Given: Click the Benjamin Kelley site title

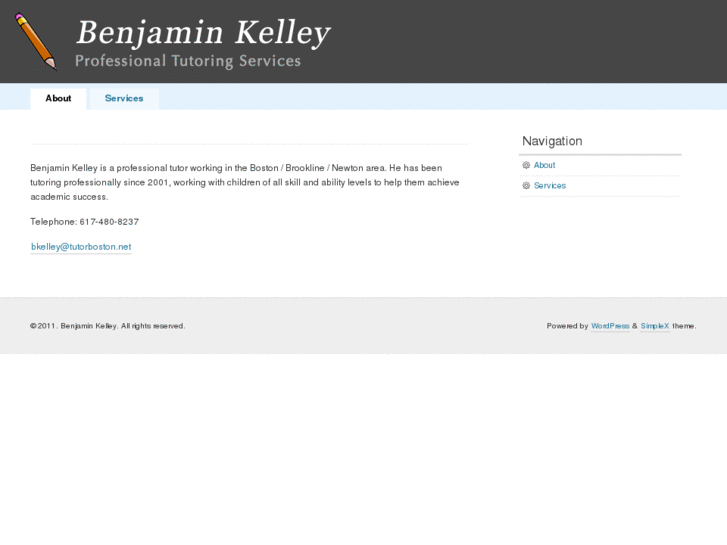Looking at the screenshot, I should pos(203,33).
